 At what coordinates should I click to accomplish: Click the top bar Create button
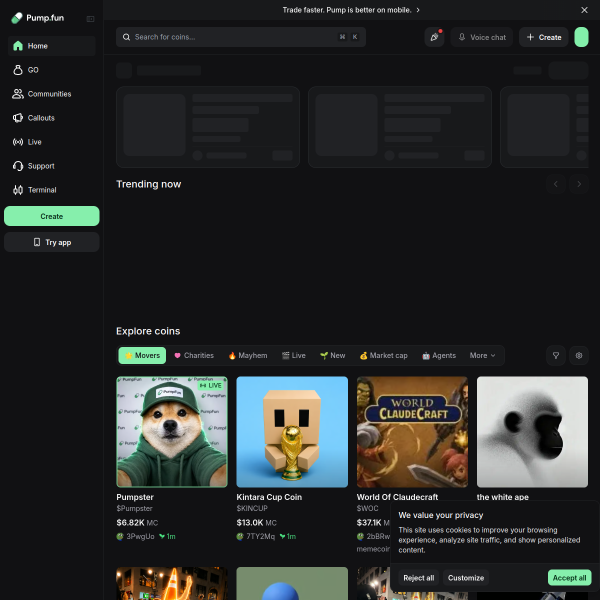(x=543, y=37)
